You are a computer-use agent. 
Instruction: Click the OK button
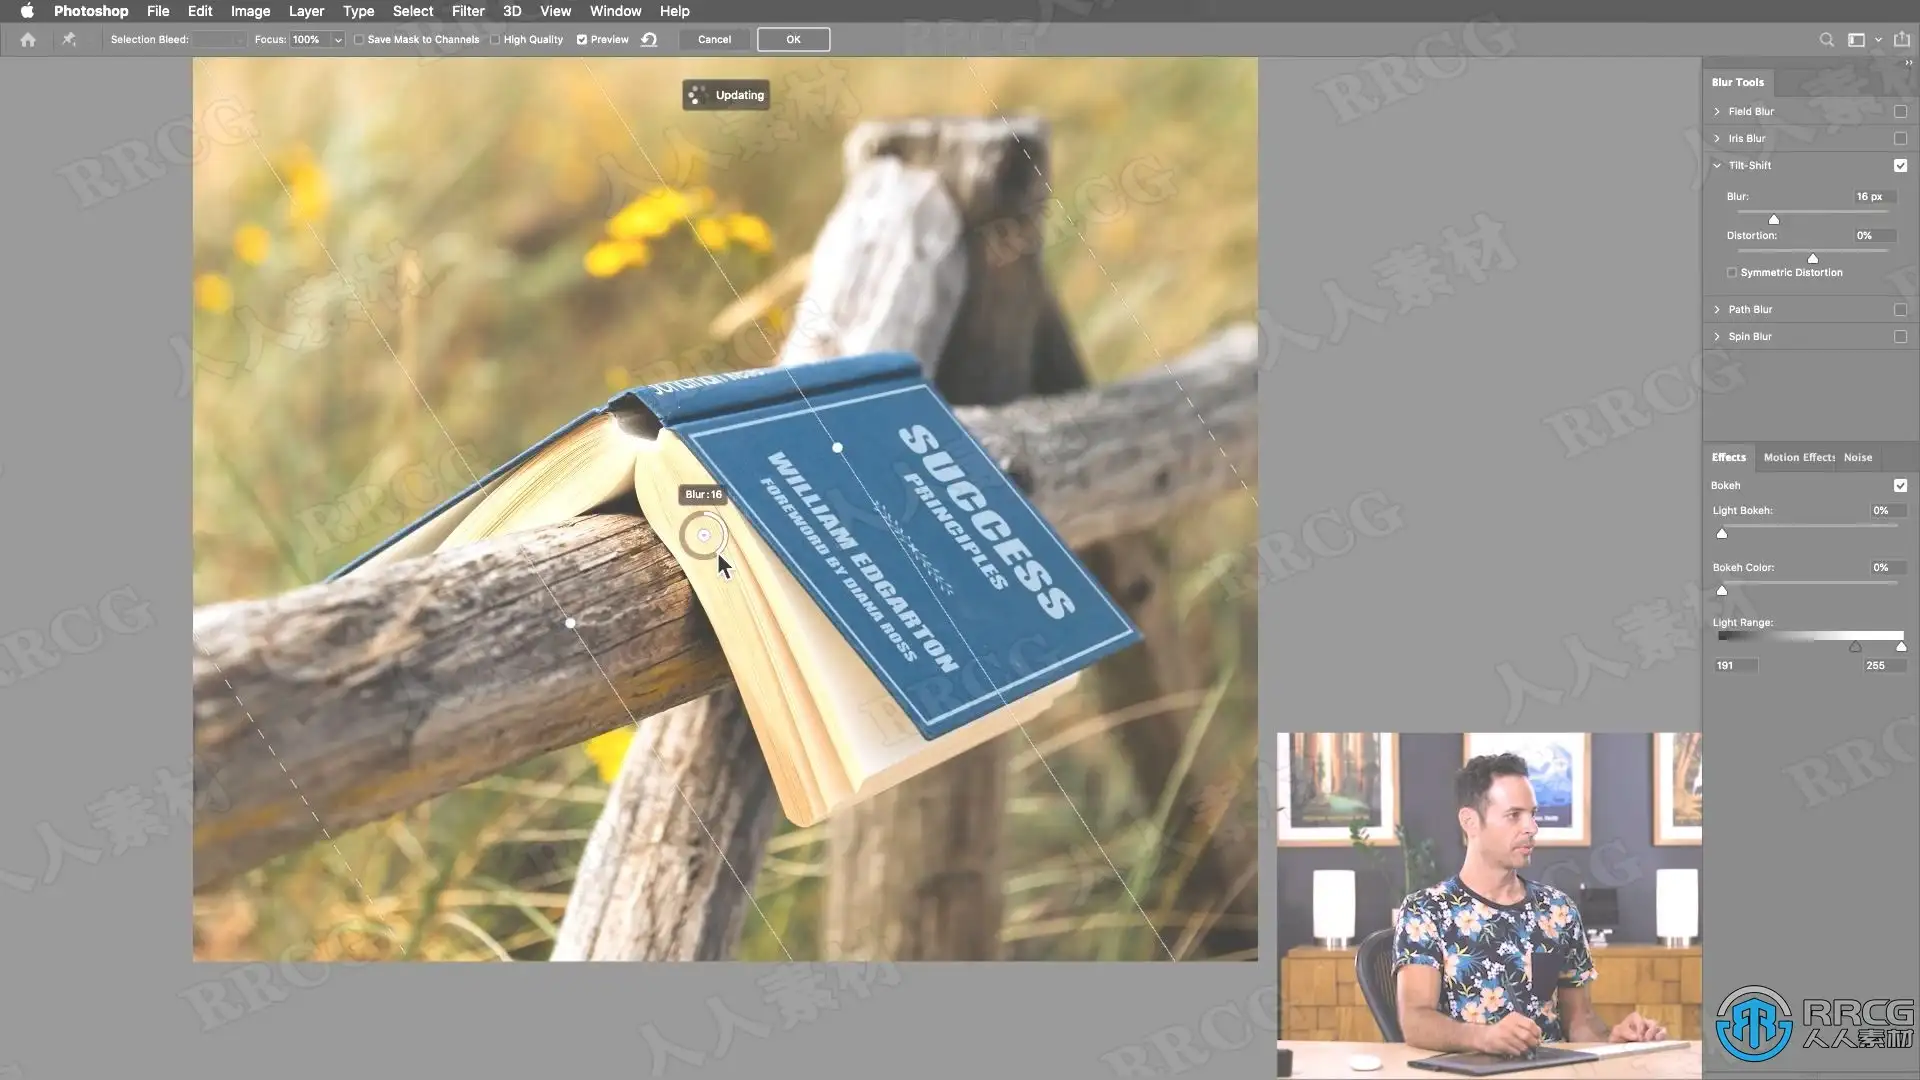(793, 40)
